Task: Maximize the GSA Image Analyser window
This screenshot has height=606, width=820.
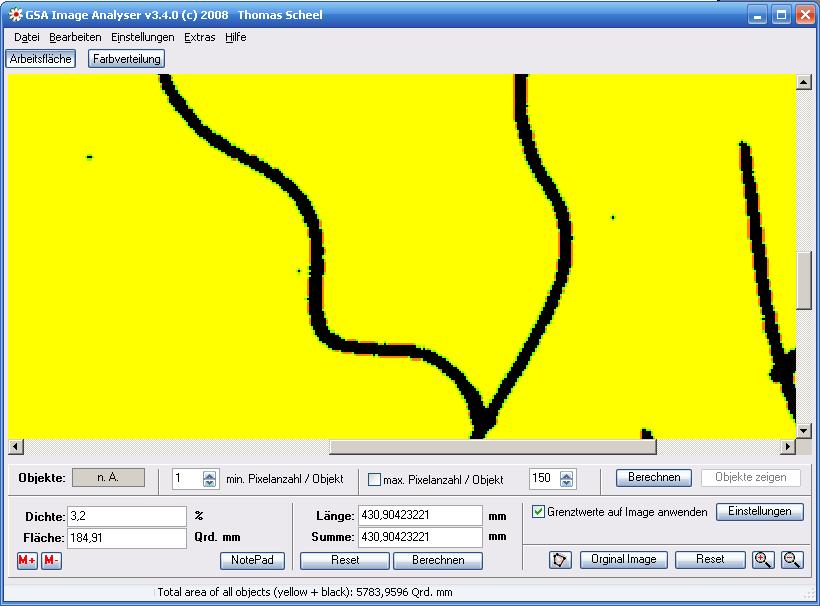Action: (781, 15)
